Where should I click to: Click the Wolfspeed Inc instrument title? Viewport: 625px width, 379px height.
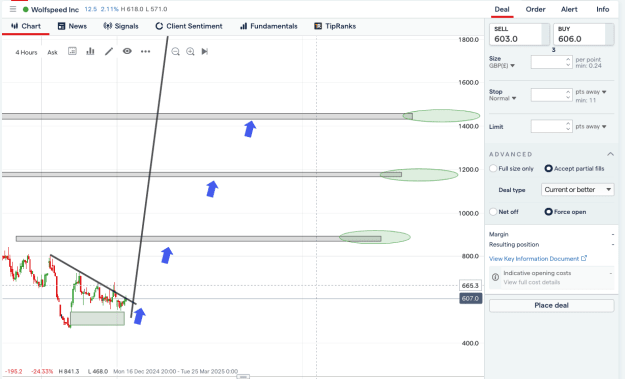[55, 10]
